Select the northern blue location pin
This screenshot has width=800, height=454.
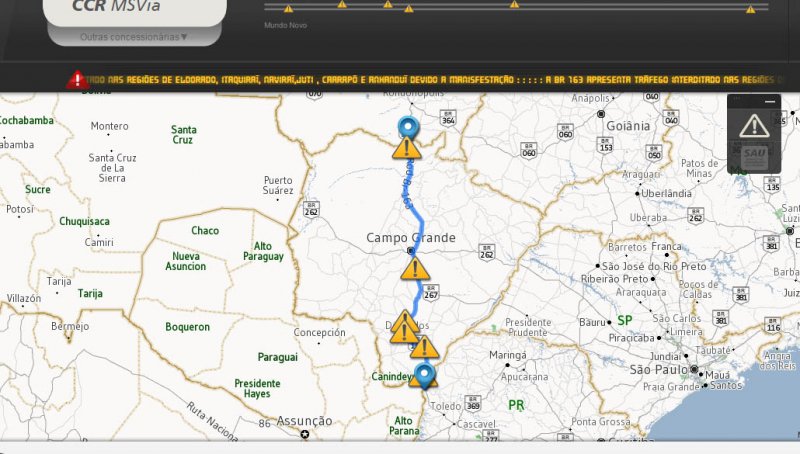click(x=408, y=127)
